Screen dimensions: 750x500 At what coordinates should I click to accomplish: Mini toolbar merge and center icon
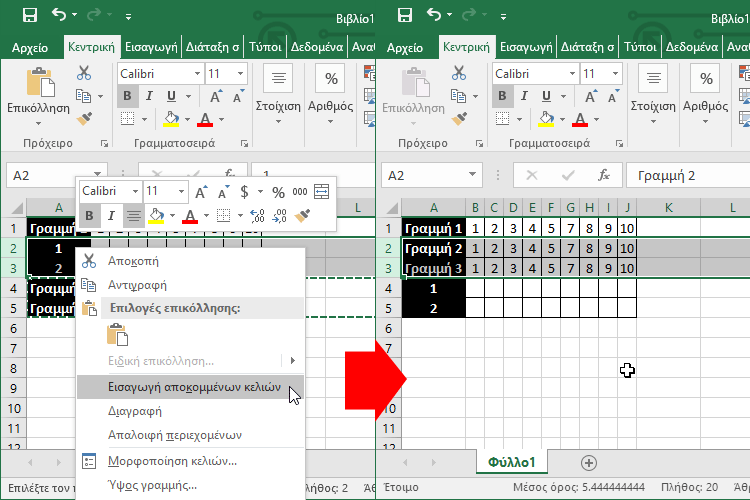click(321, 191)
